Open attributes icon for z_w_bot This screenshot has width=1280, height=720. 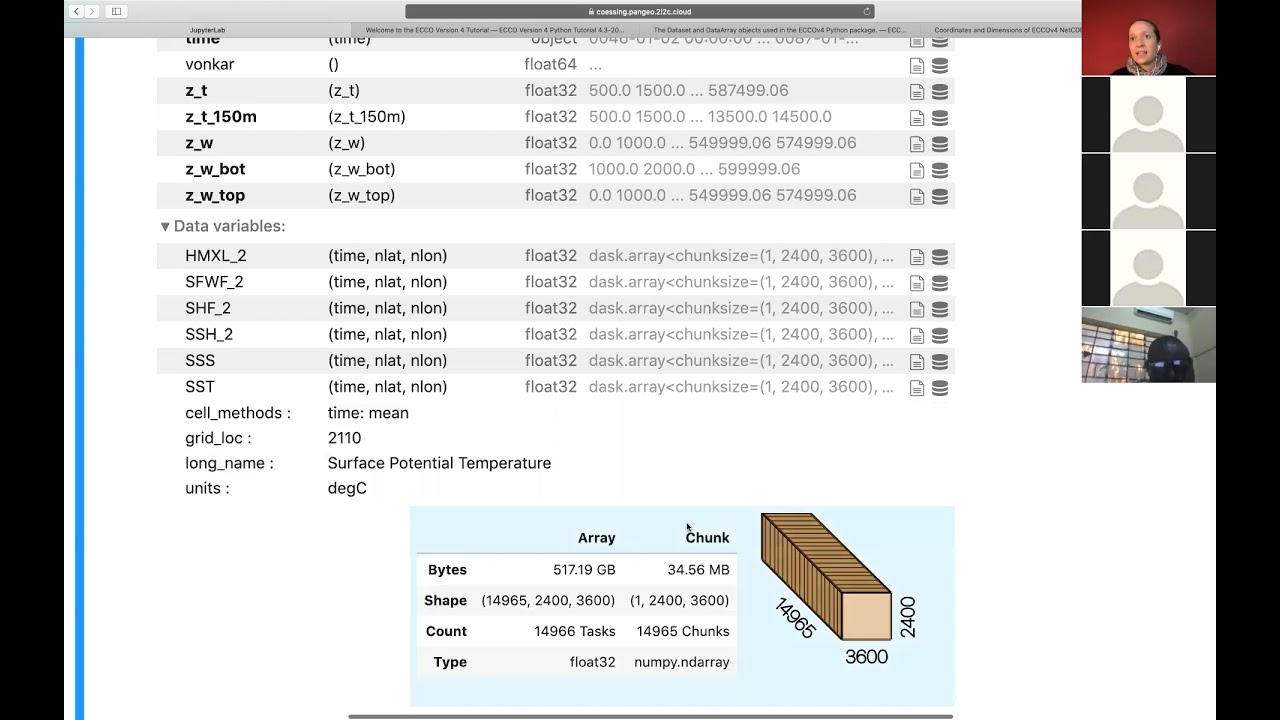coord(917,170)
